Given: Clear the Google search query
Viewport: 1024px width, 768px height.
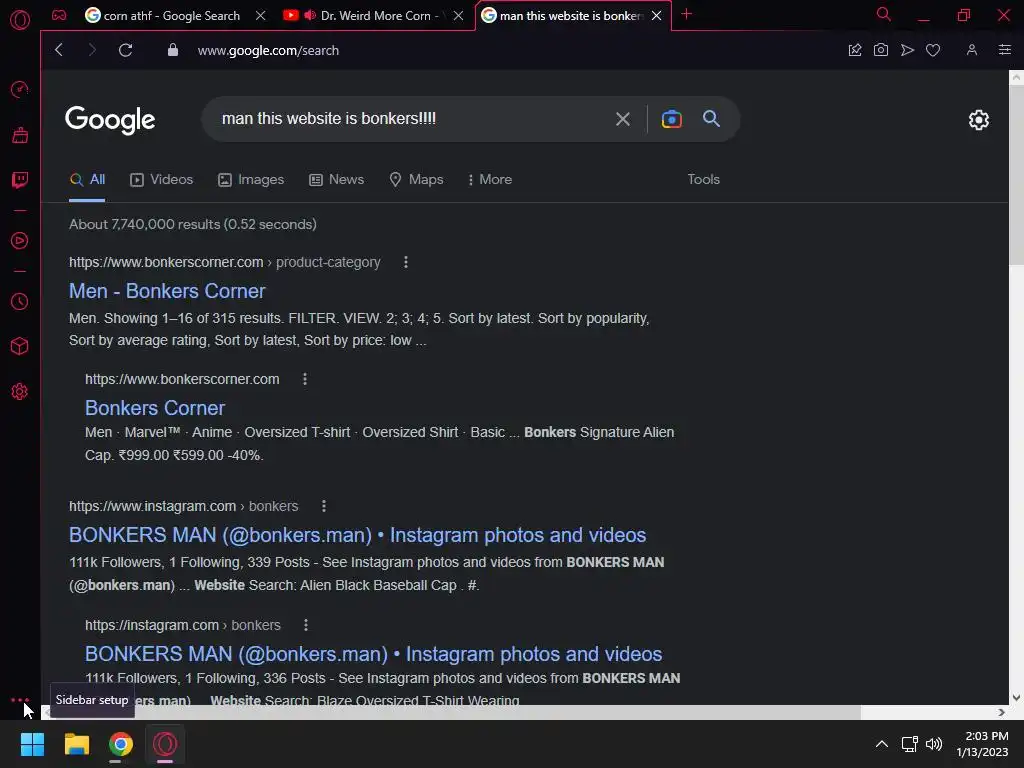Looking at the screenshot, I should point(622,119).
